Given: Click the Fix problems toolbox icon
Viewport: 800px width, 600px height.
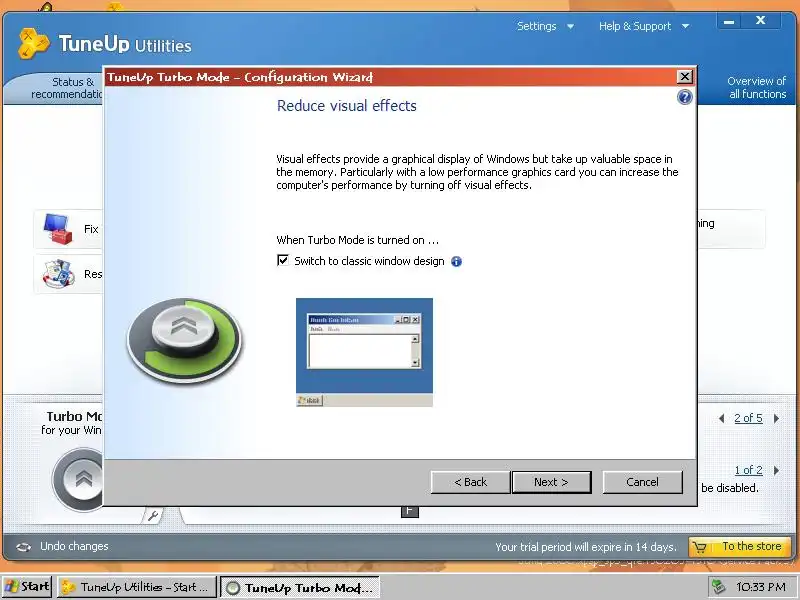Looking at the screenshot, I should 58,229.
